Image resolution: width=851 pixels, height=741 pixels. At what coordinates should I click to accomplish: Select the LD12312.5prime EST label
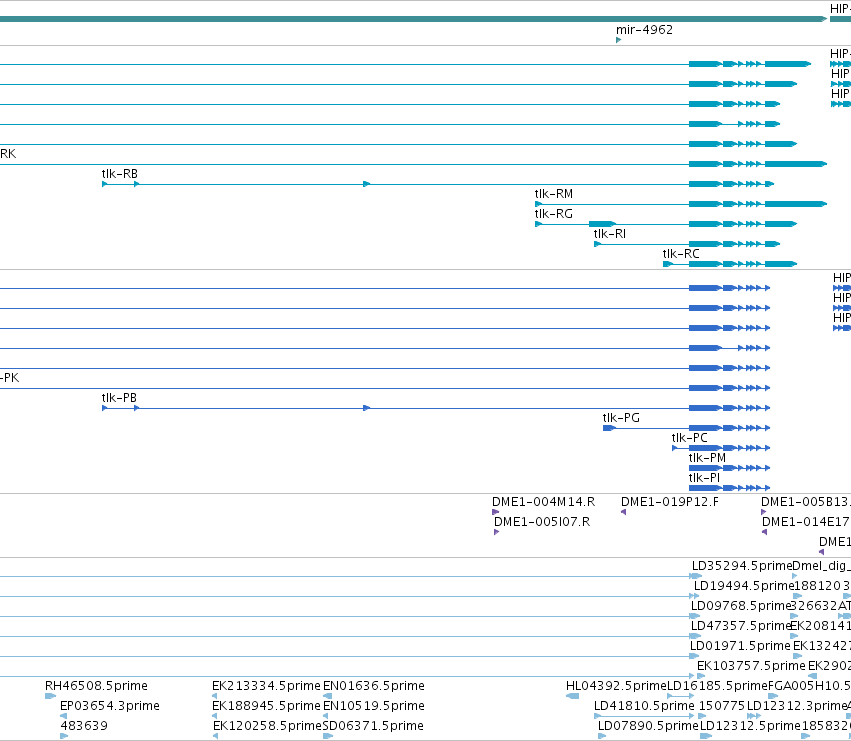pos(751,726)
